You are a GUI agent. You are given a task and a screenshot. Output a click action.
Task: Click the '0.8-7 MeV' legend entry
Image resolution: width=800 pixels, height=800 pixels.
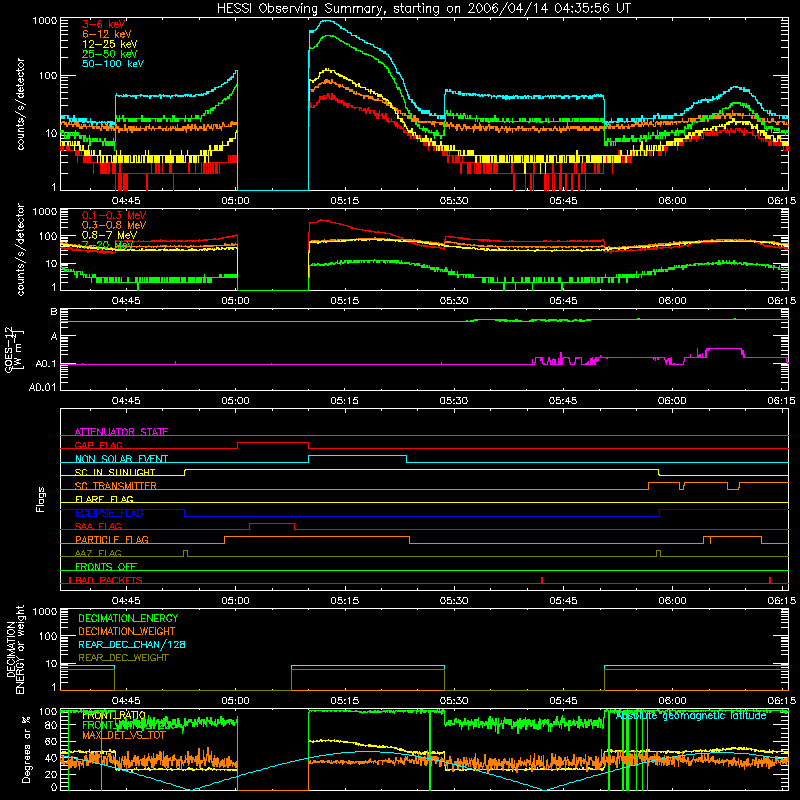pos(109,235)
